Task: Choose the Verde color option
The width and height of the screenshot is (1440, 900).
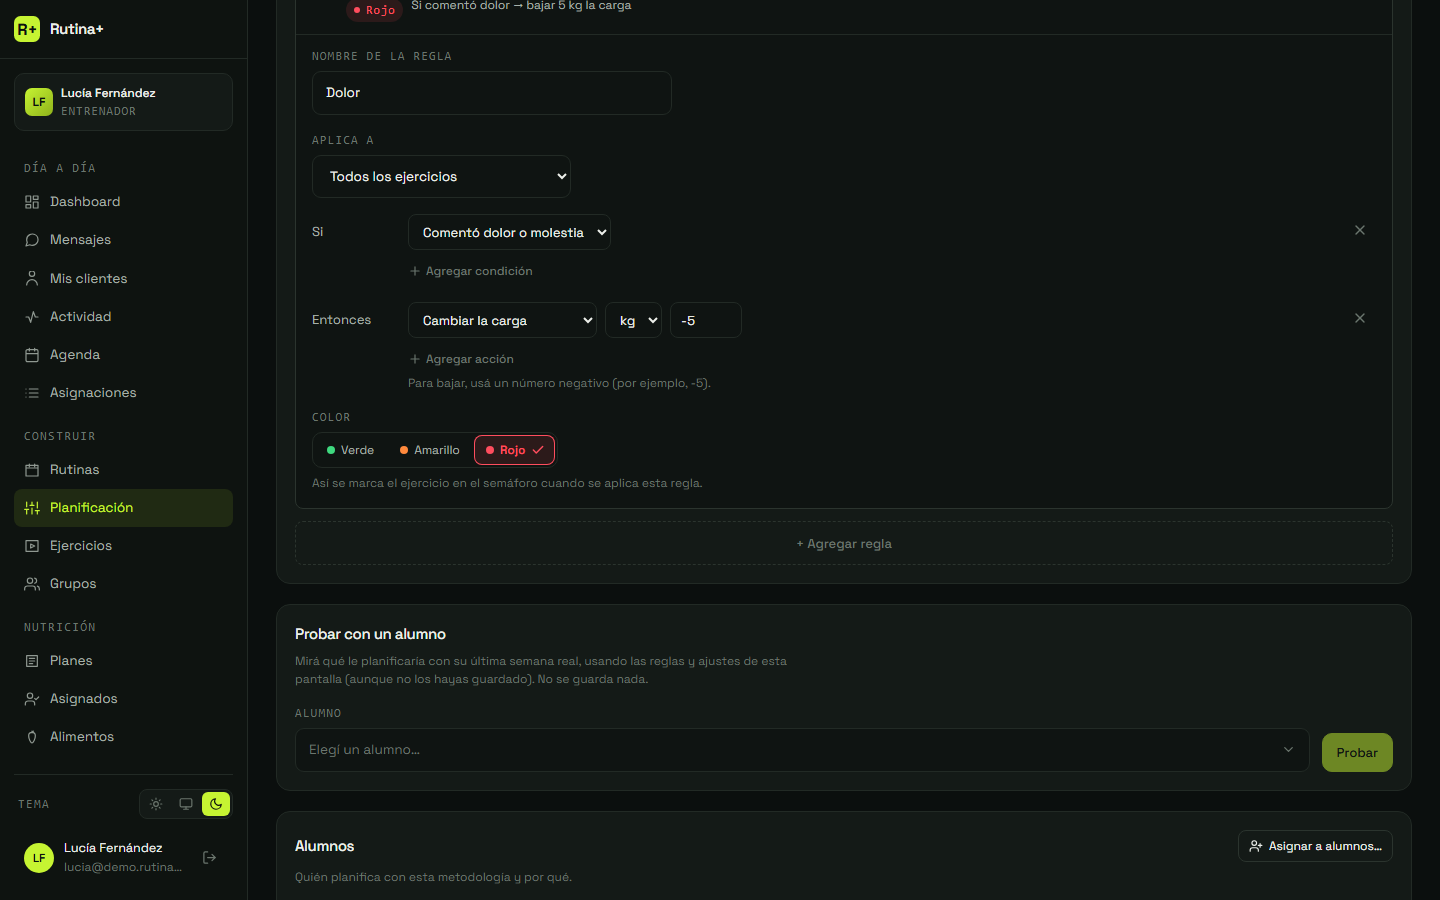Action: pyautogui.click(x=350, y=450)
